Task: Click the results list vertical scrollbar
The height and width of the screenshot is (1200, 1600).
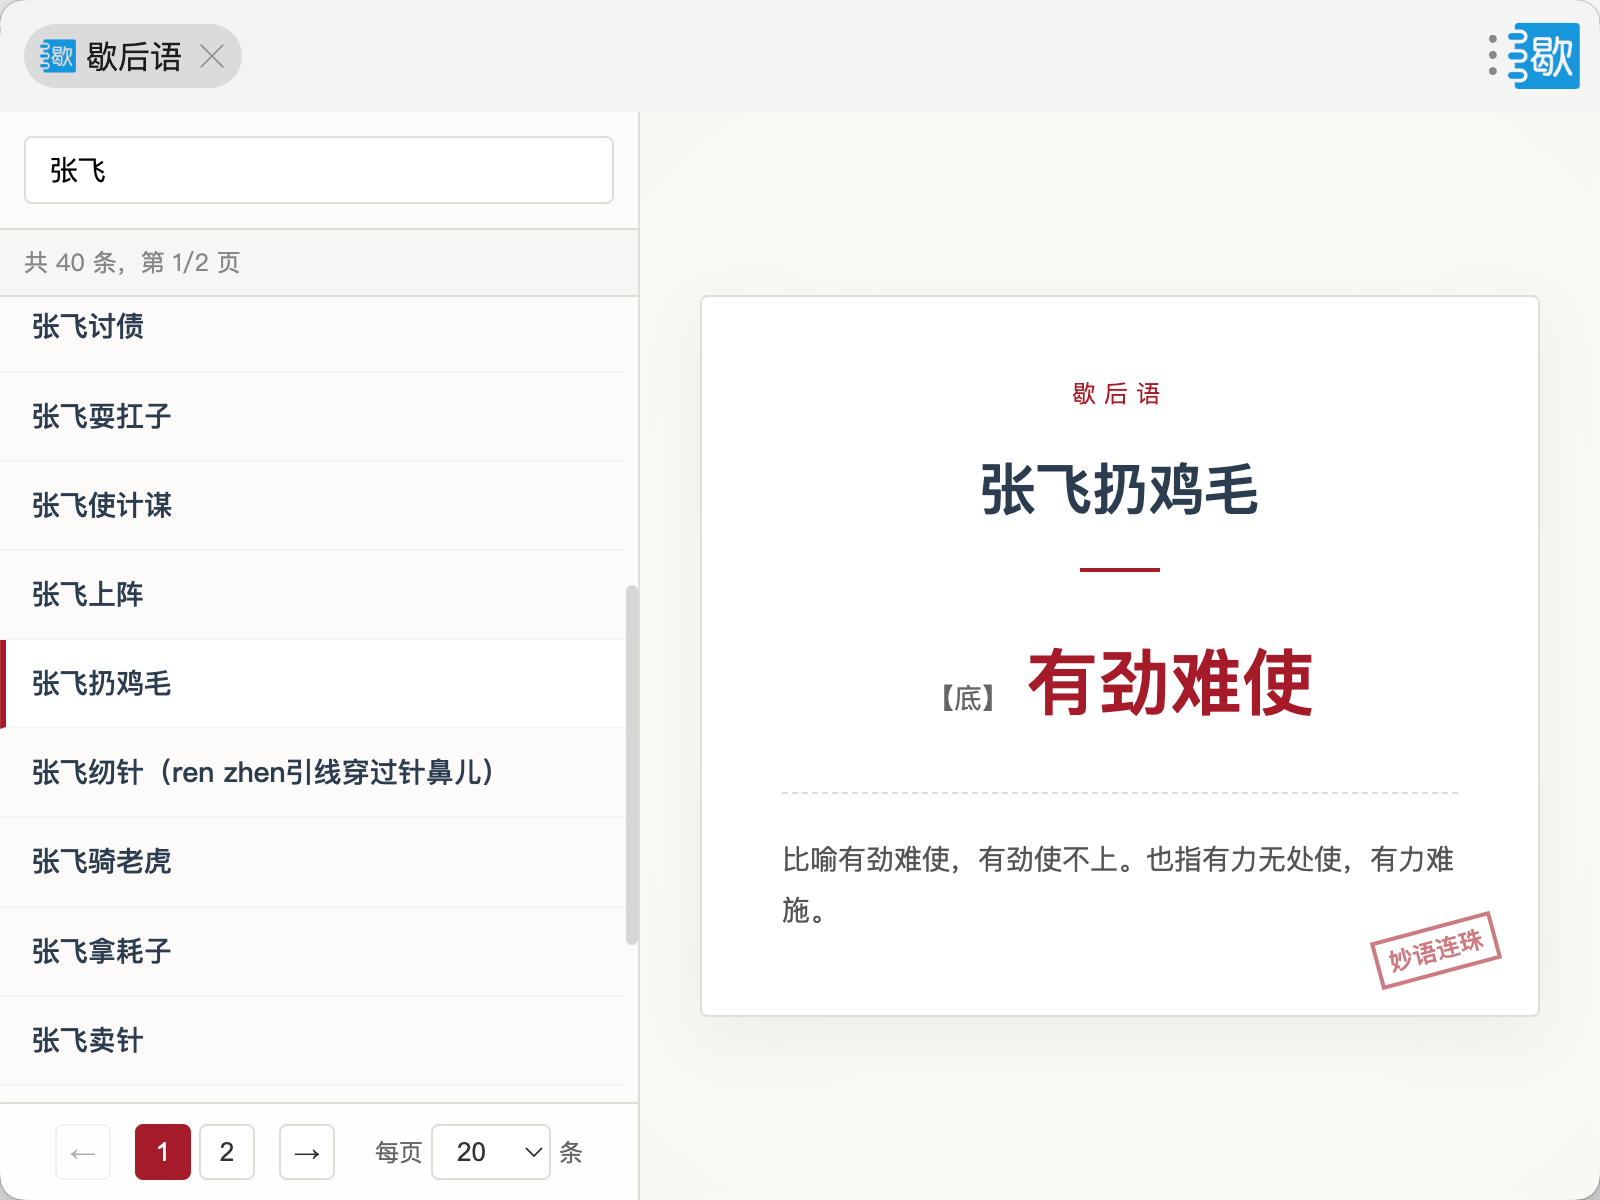Action: [631, 765]
